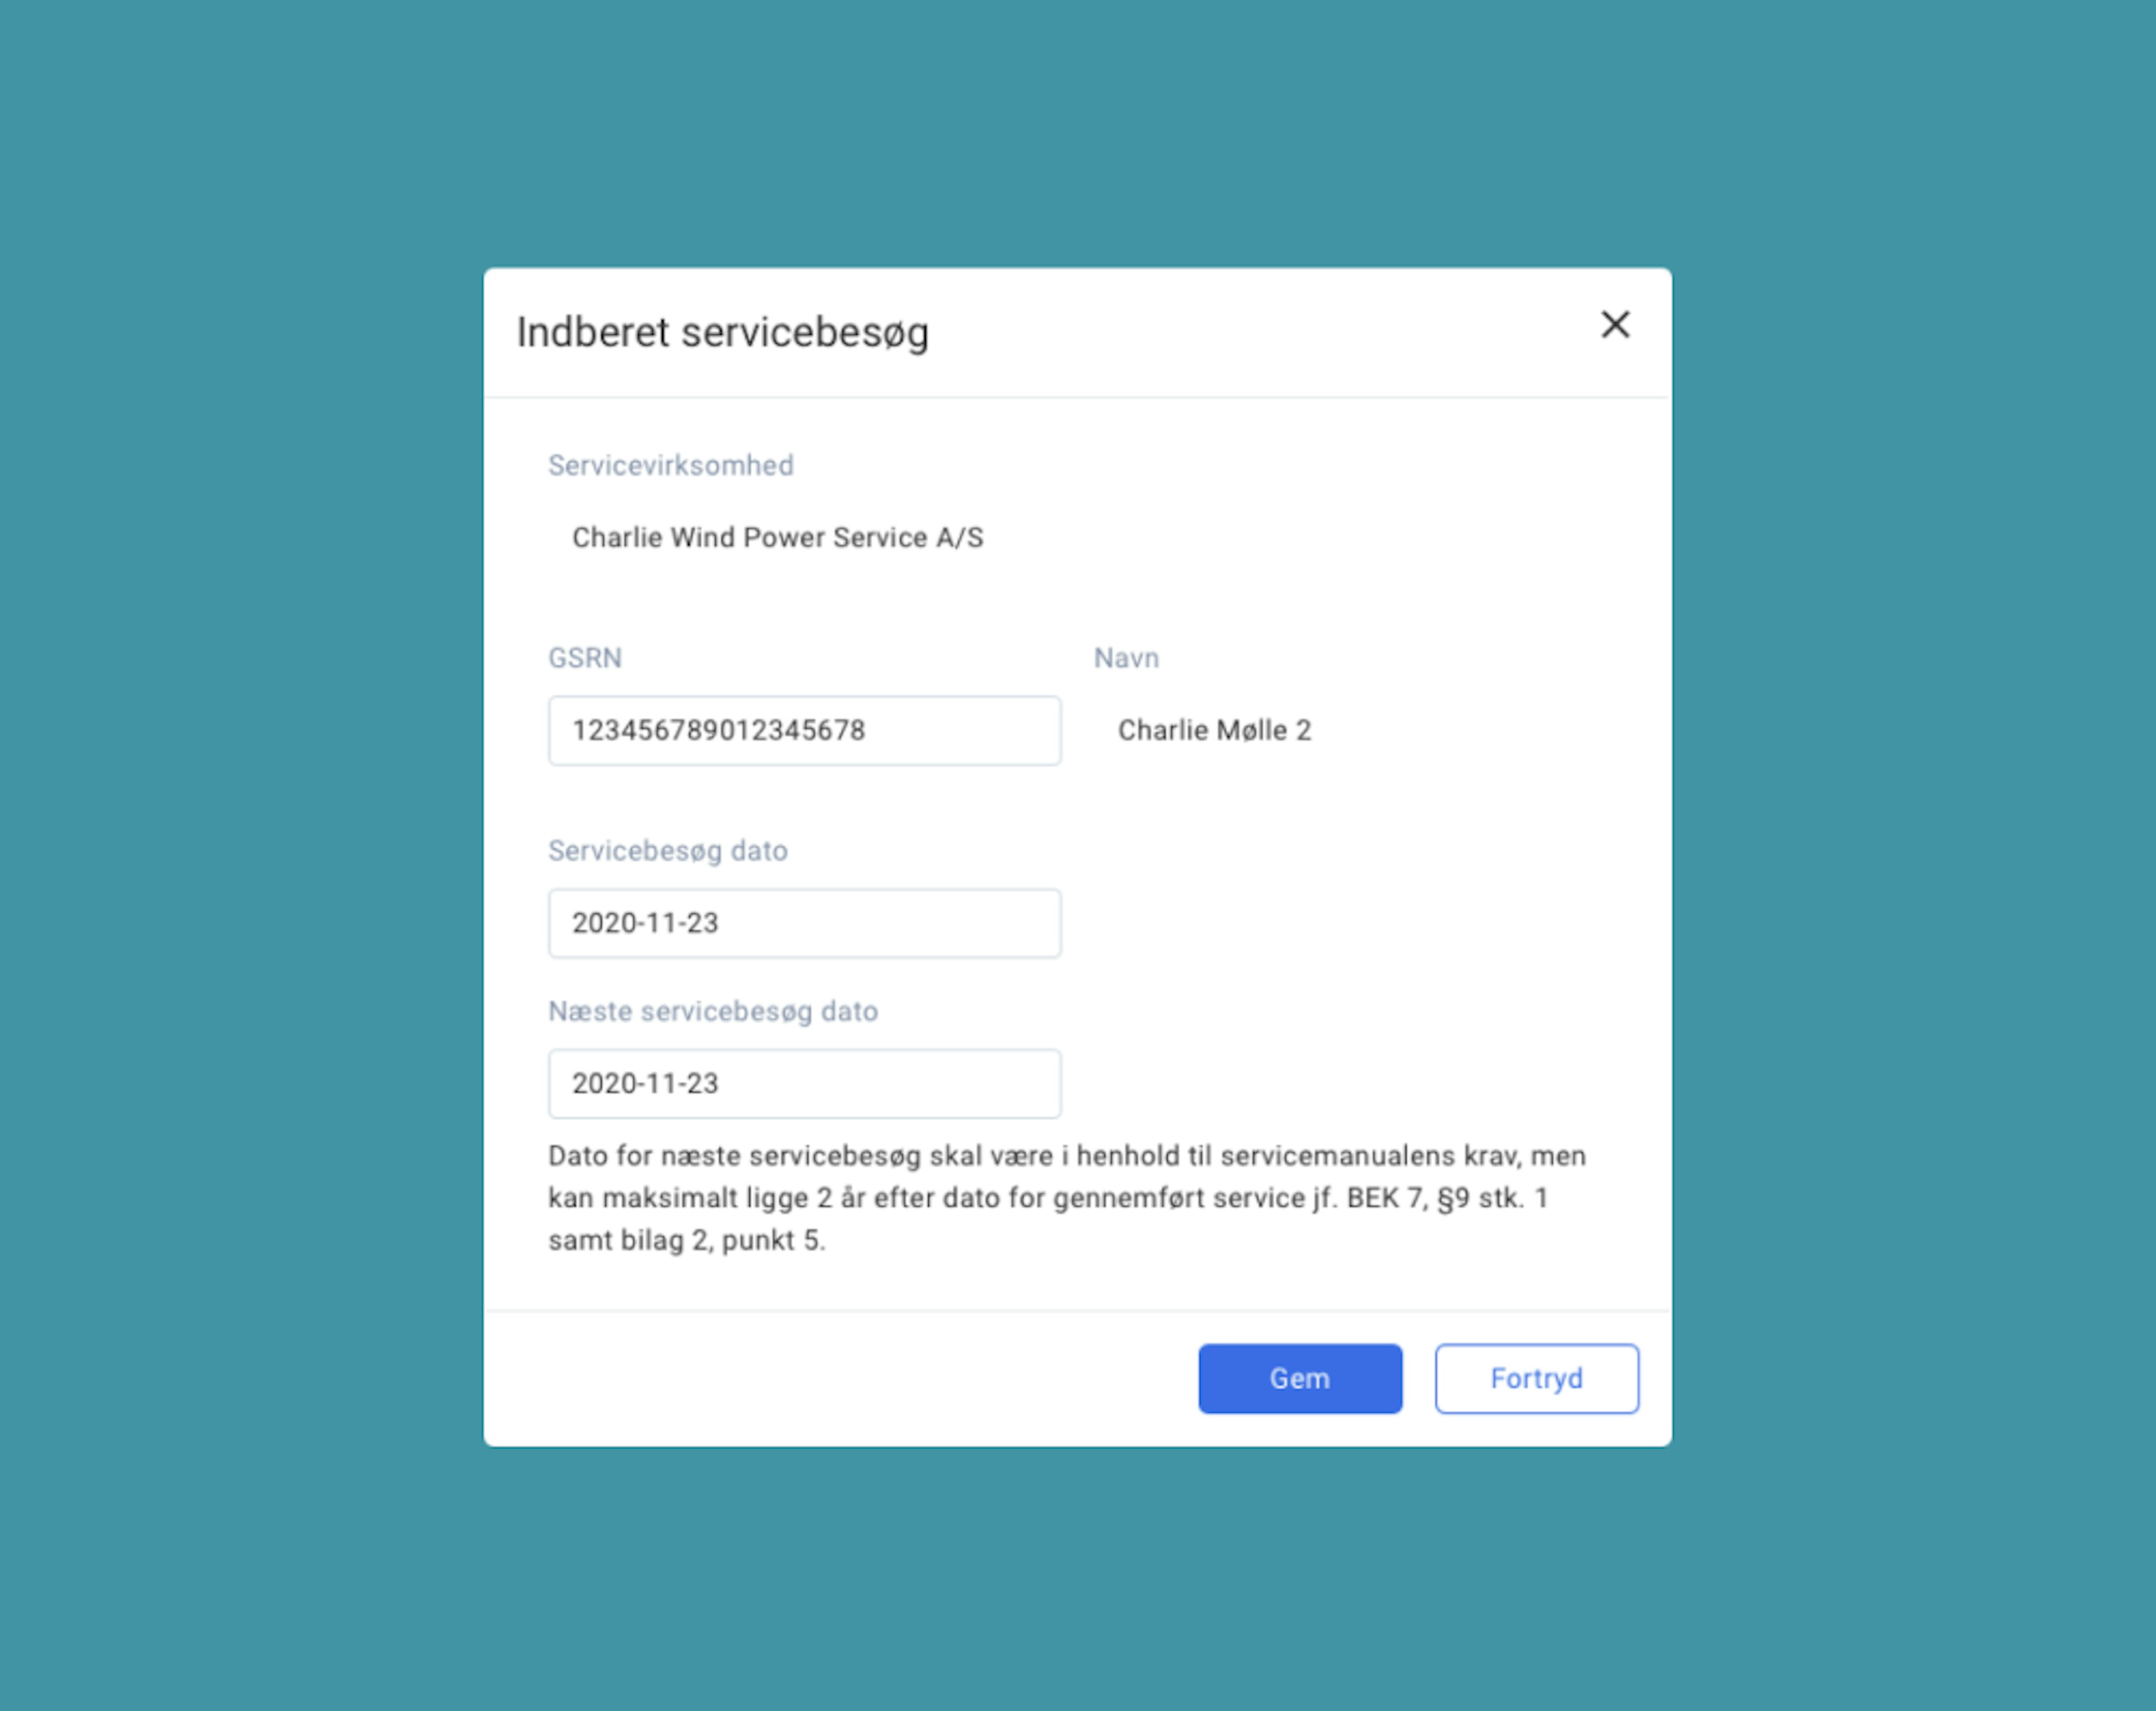Screen dimensions: 2156x1711
Task: Click the Indberet servicebesøg dialog title
Action: (x=722, y=333)
